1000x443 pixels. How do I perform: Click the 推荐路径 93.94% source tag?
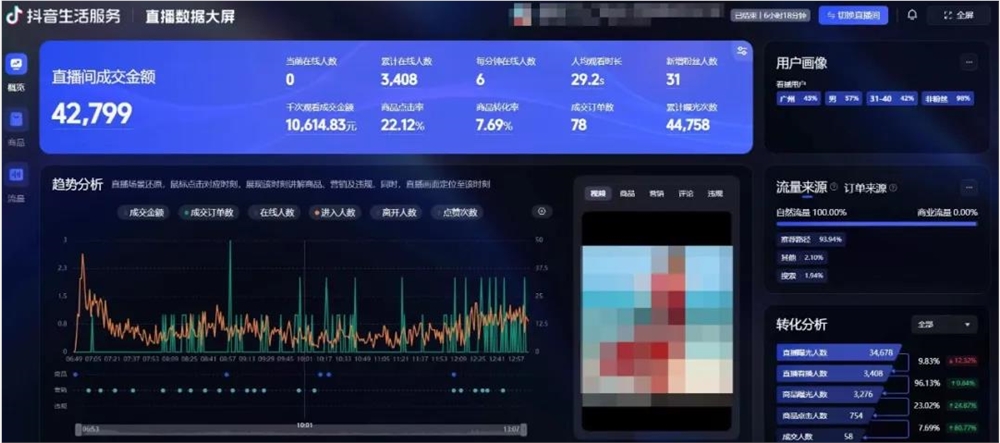coord(810,240)
